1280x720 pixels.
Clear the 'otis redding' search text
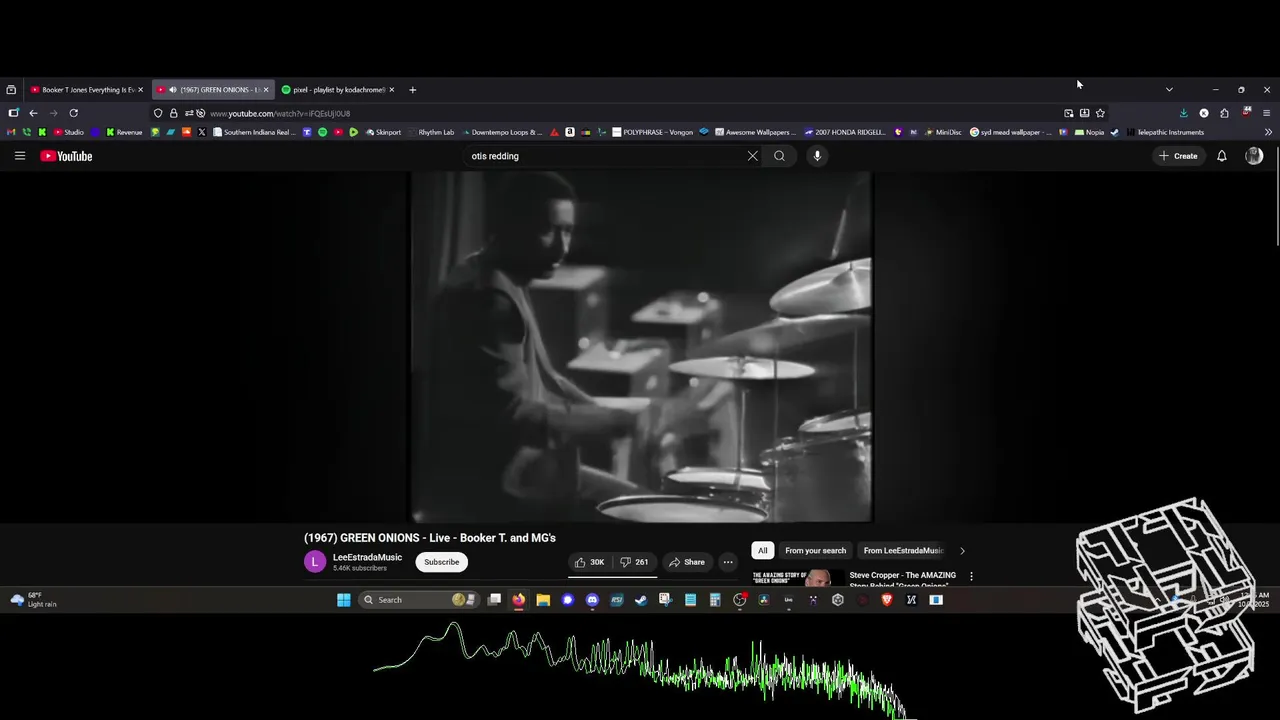pos(753,156)
